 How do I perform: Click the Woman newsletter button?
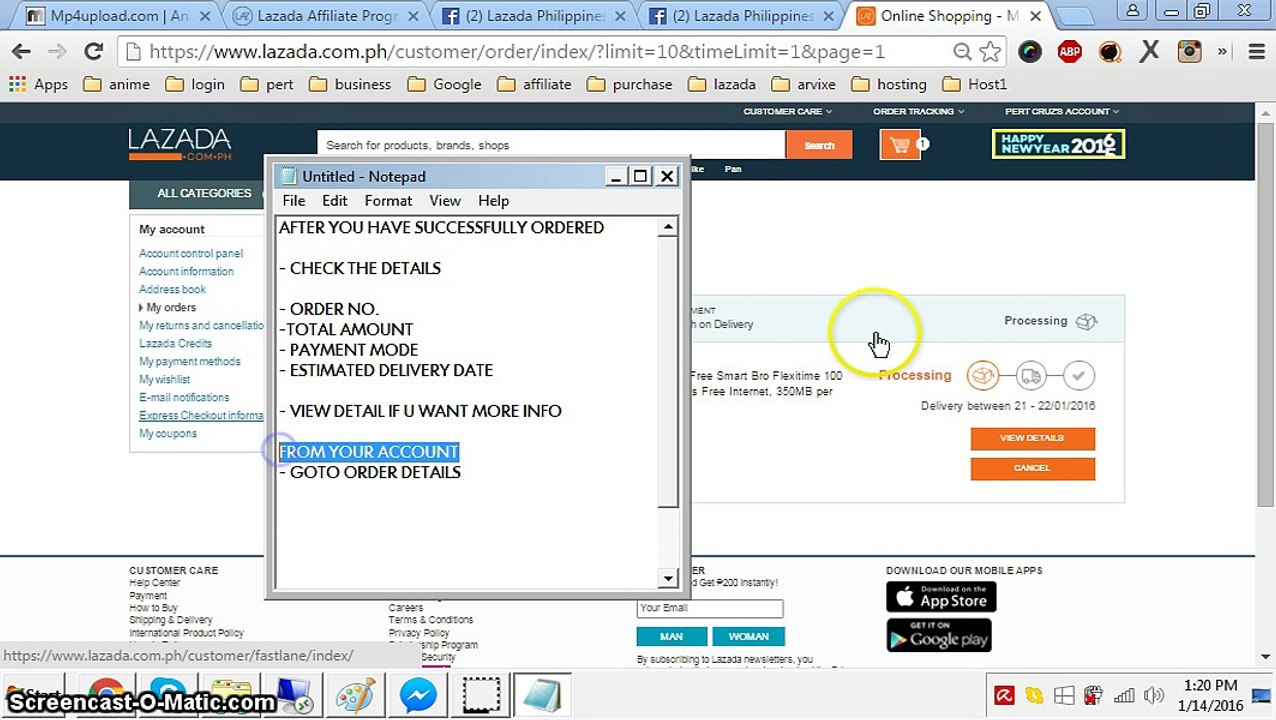point(748,636)
